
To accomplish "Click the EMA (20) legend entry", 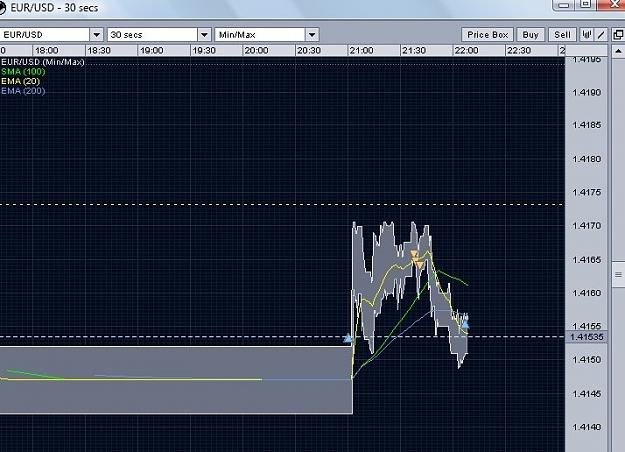I will pyautogui.click(x=20, y=81).
